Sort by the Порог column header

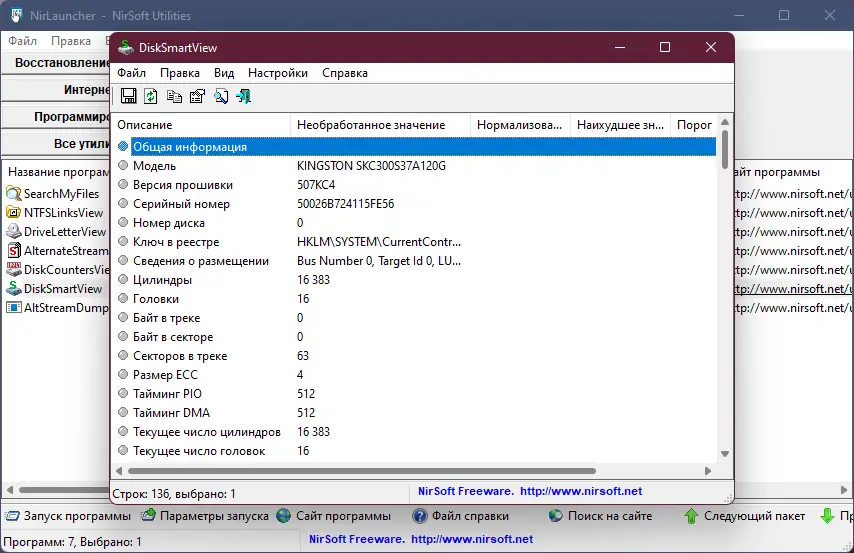[694, 125]
